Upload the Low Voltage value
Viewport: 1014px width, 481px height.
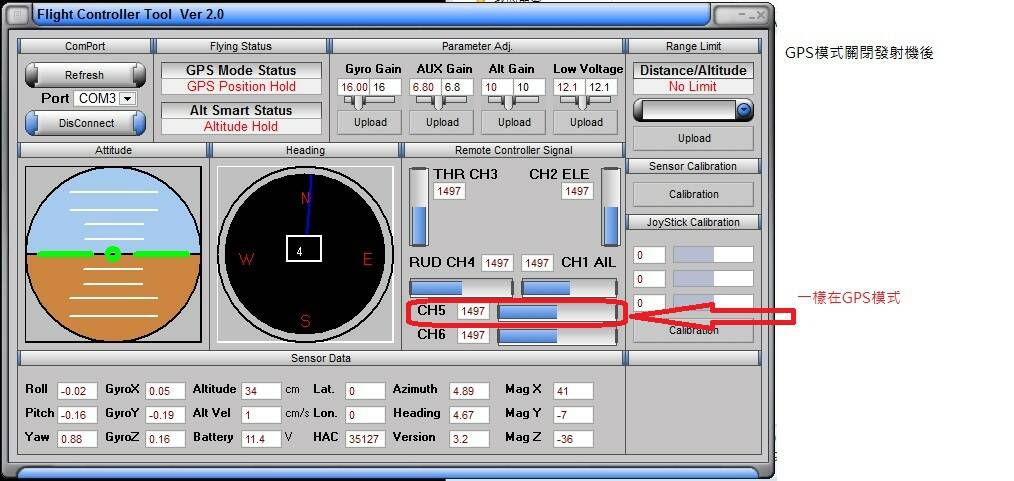[586, 122]
